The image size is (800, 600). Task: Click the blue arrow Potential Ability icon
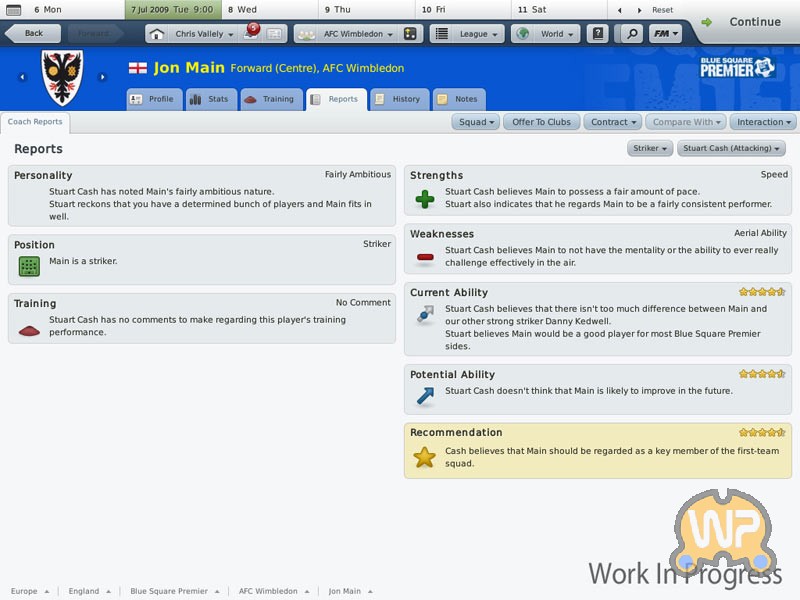tap(425, 395)
